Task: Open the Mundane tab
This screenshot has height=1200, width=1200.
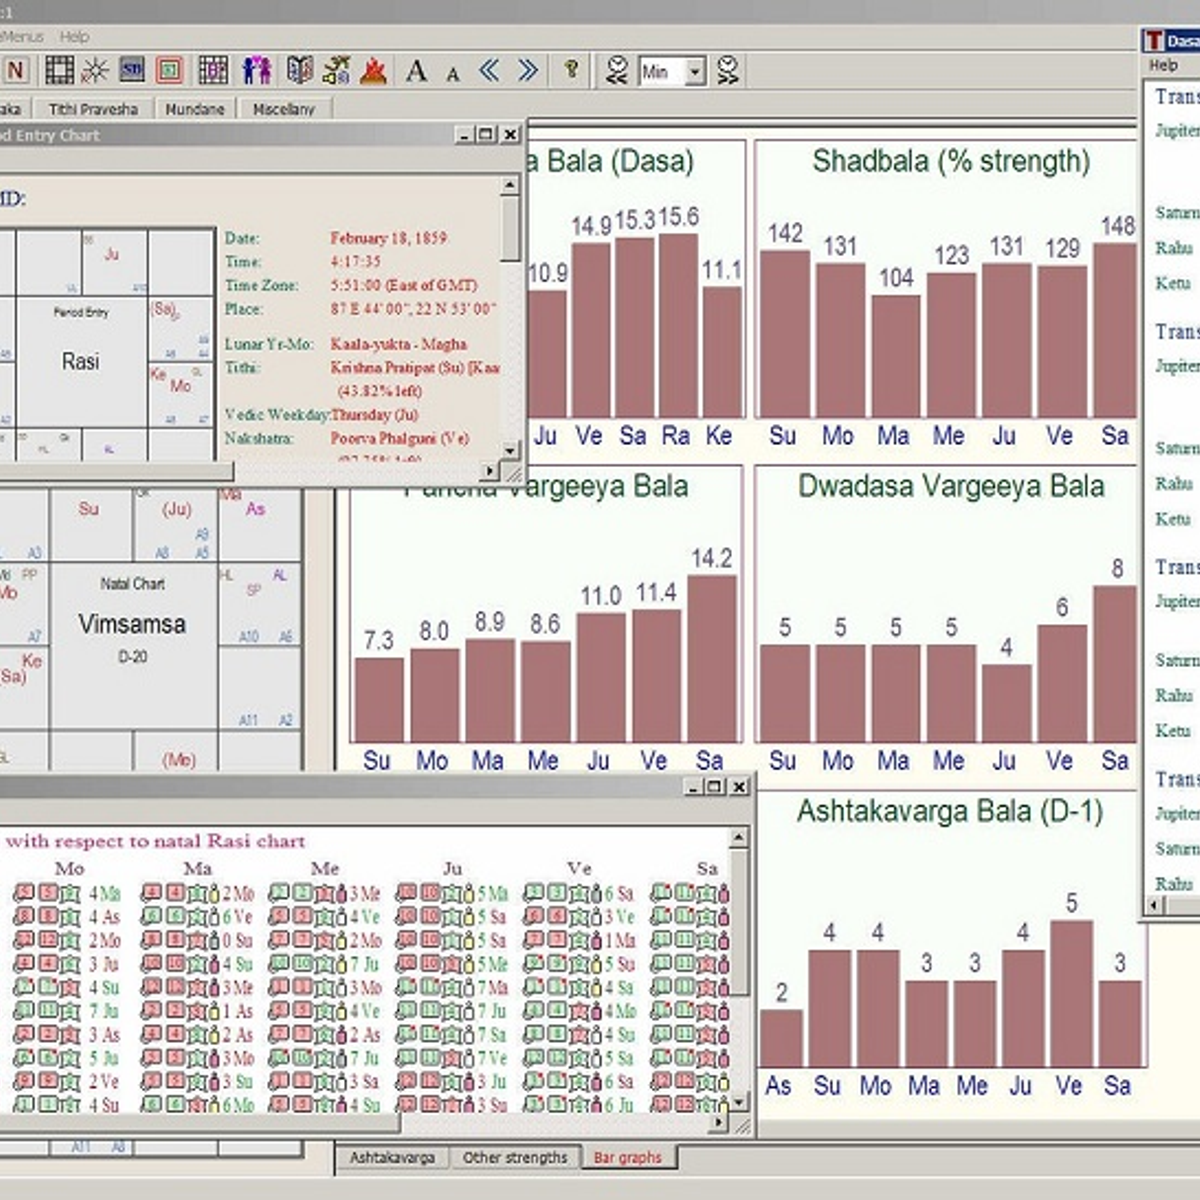Action: [x=195, y=109]
